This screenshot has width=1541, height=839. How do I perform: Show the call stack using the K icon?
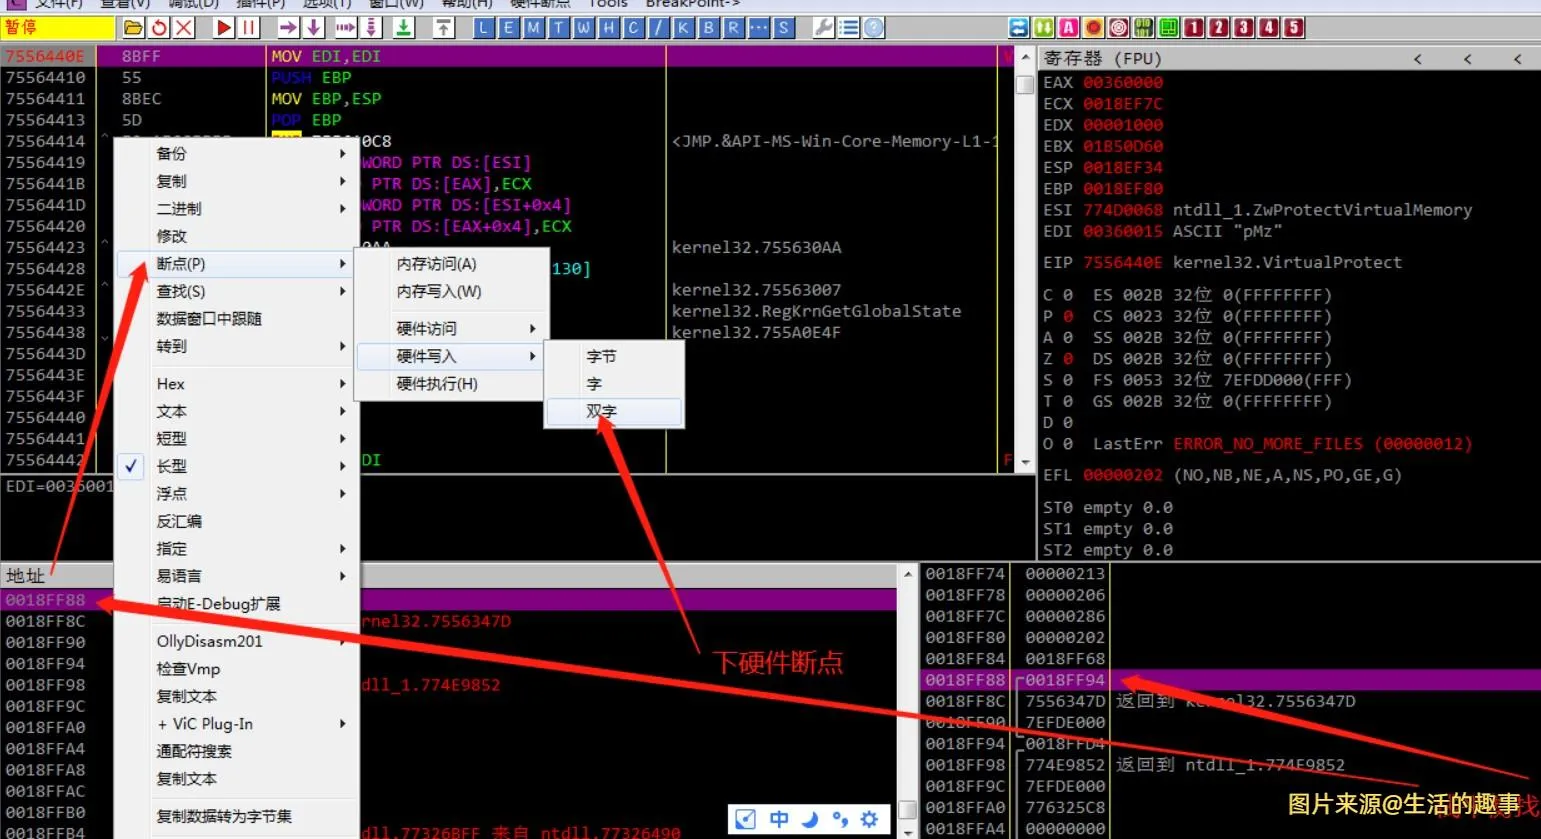685,28
